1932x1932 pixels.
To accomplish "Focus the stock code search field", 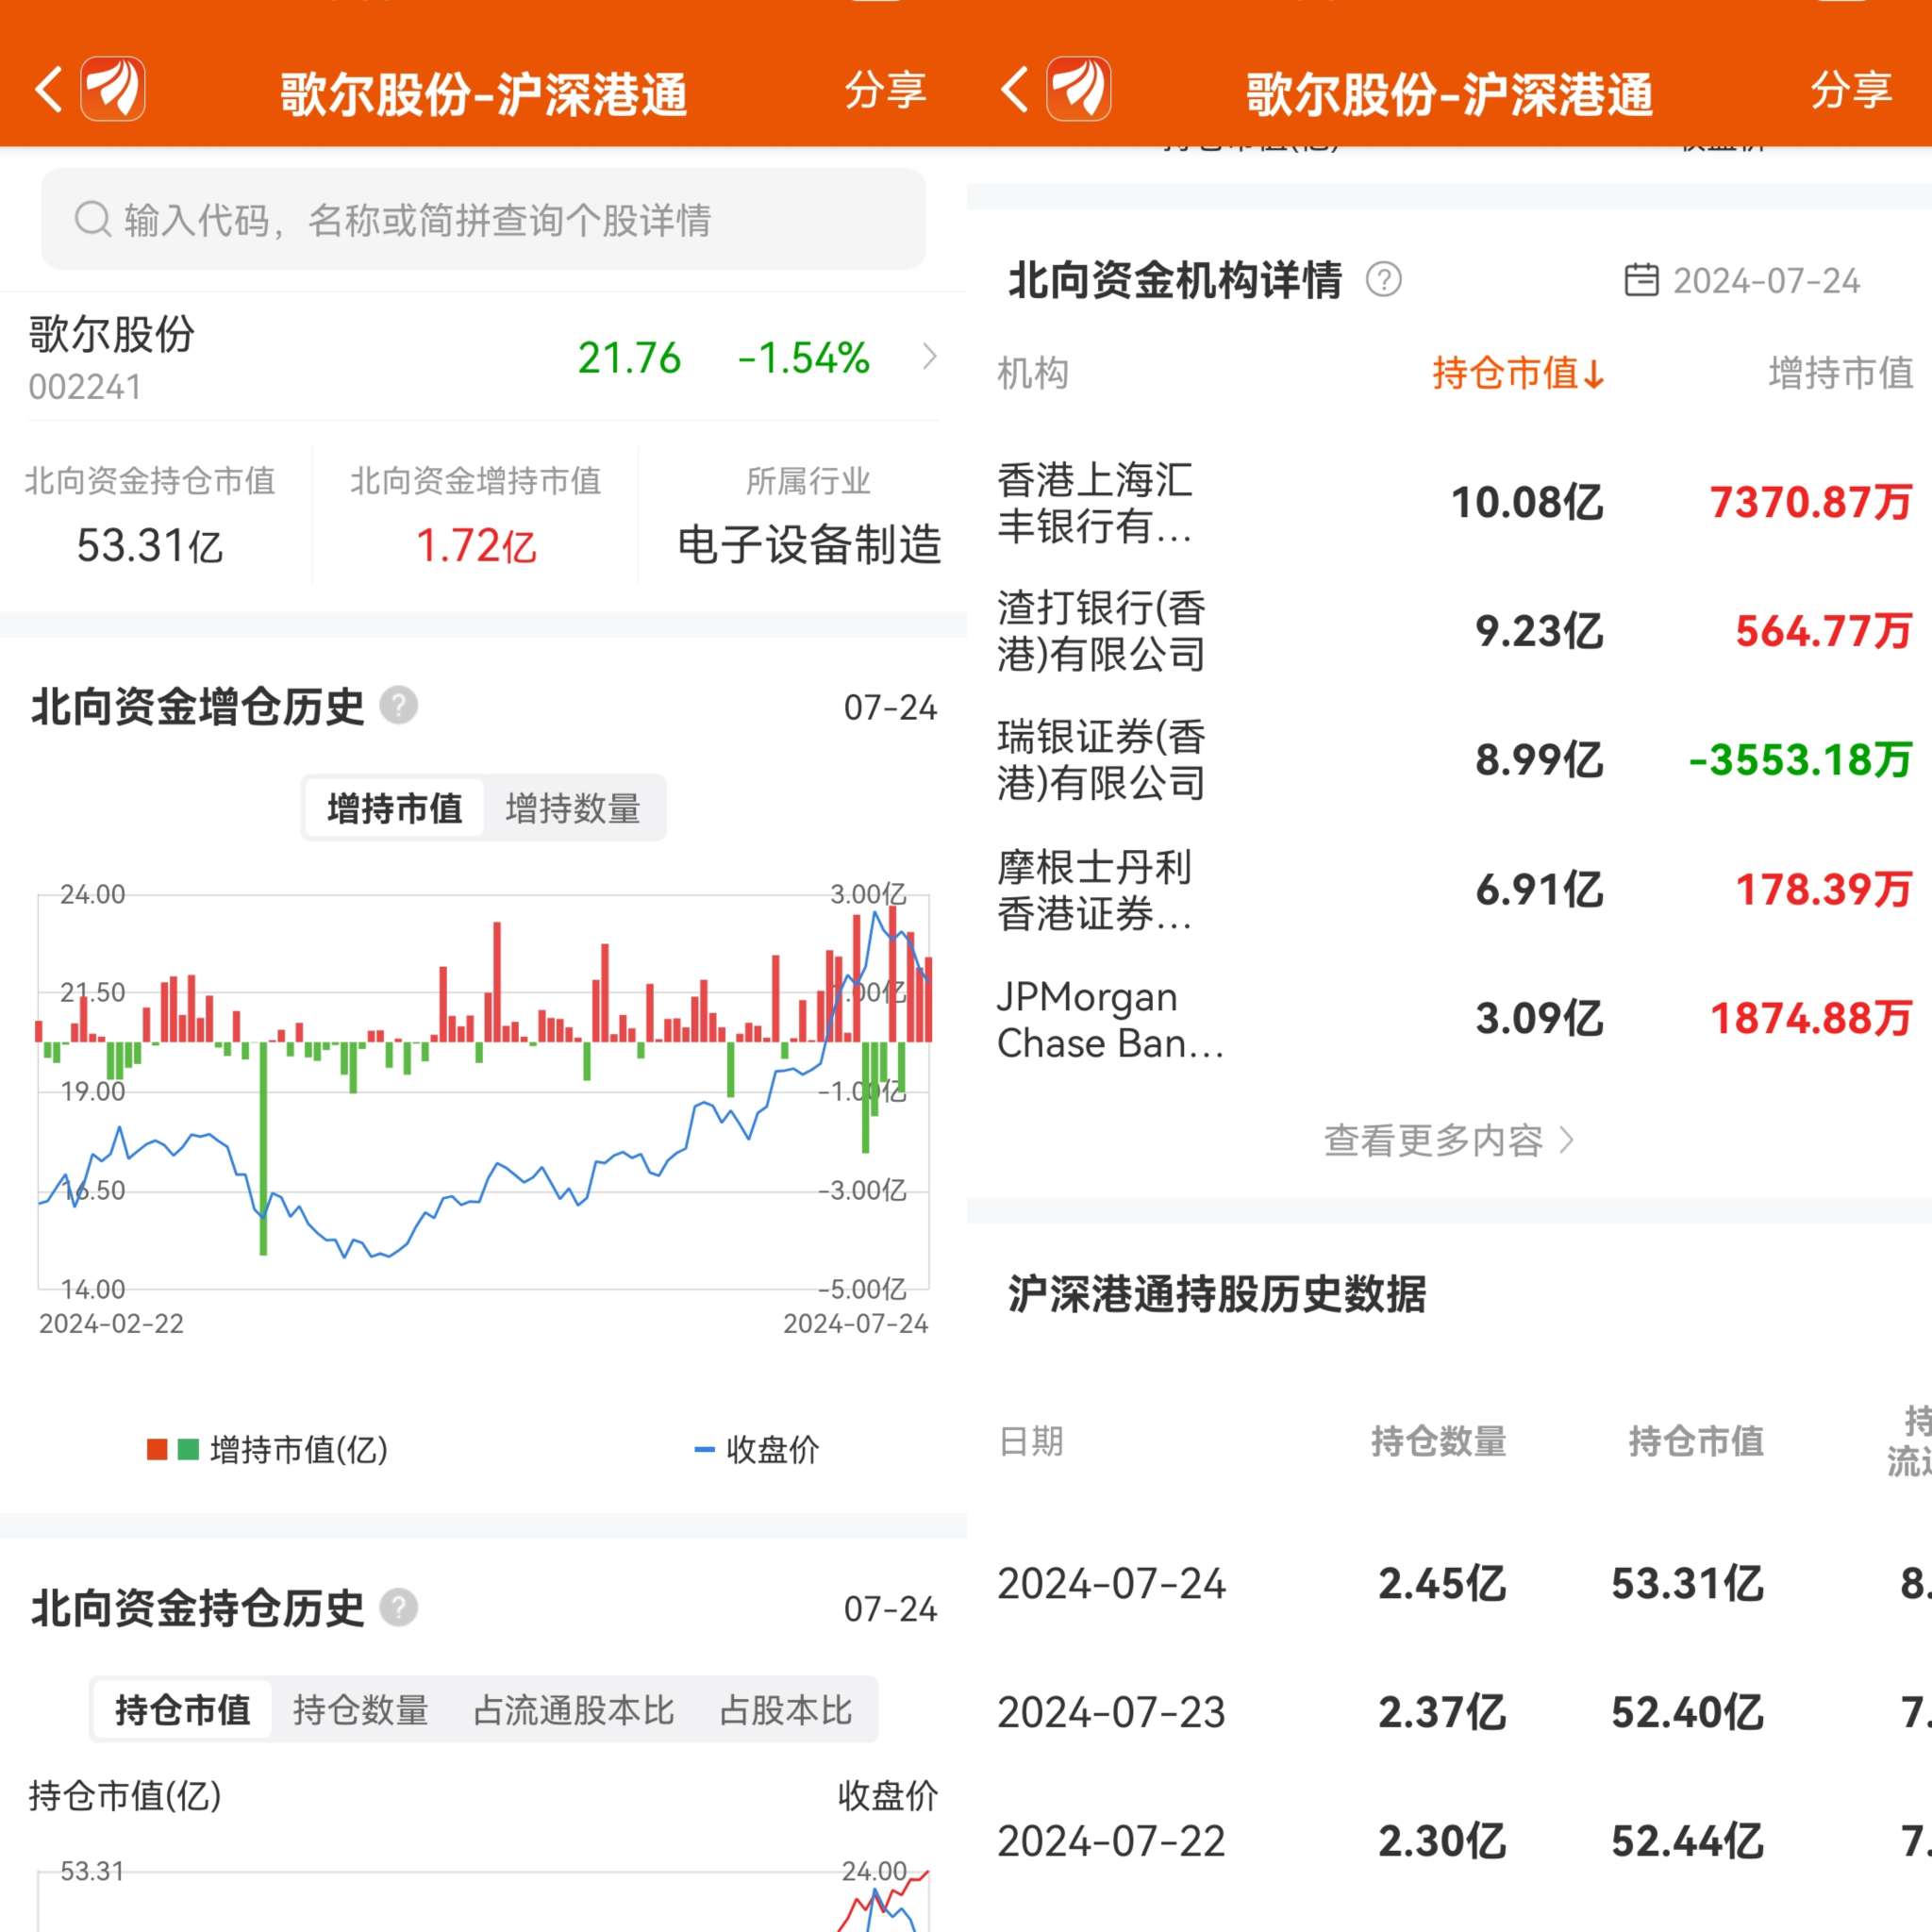I will [483, 219].
